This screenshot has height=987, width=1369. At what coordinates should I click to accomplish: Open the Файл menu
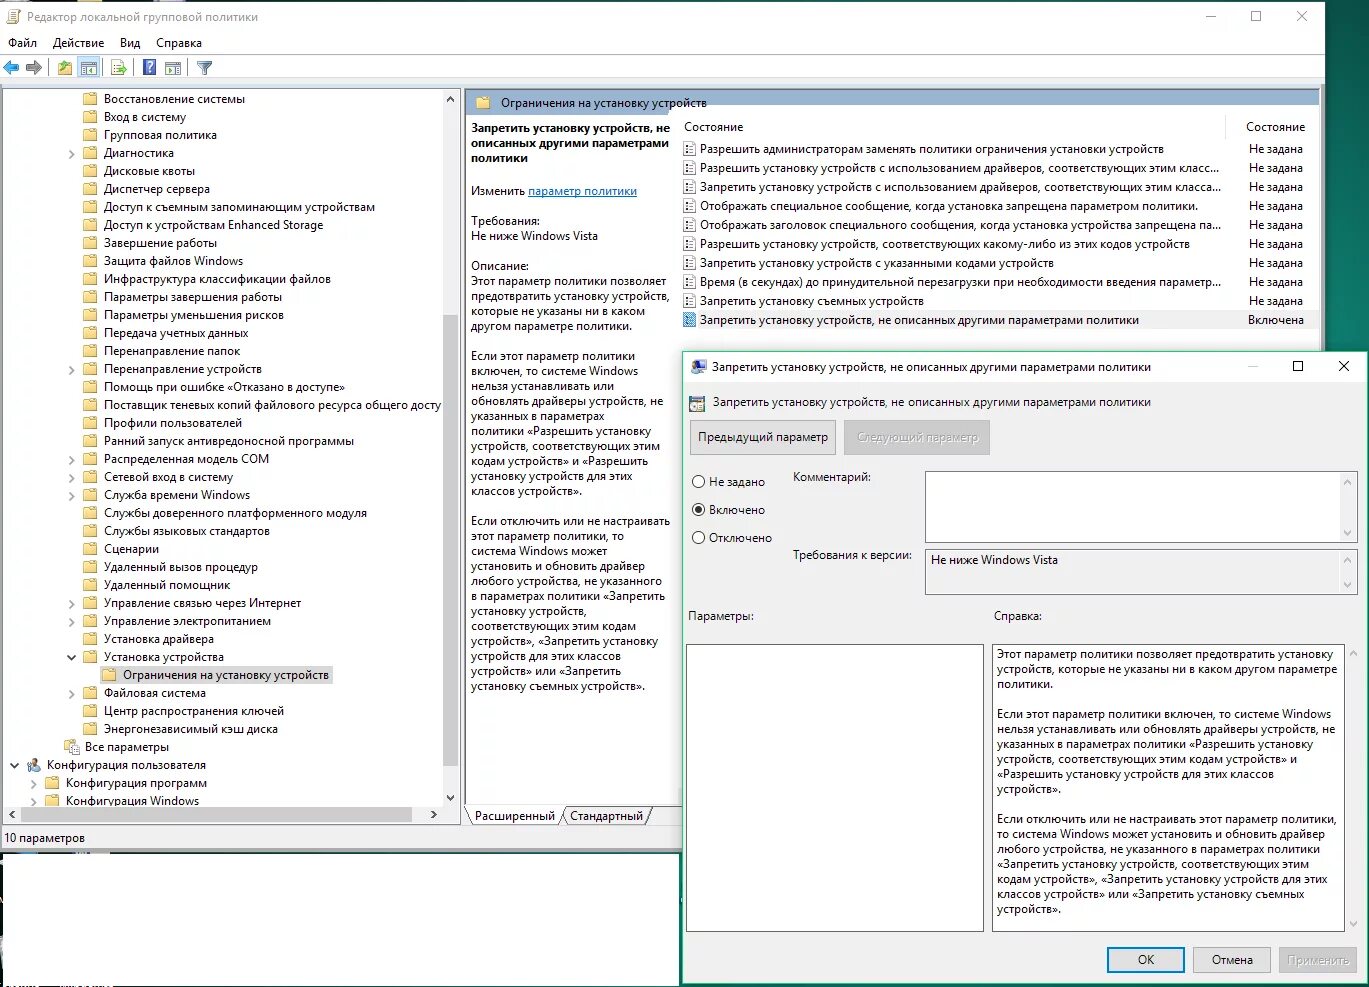coord(22,43)
